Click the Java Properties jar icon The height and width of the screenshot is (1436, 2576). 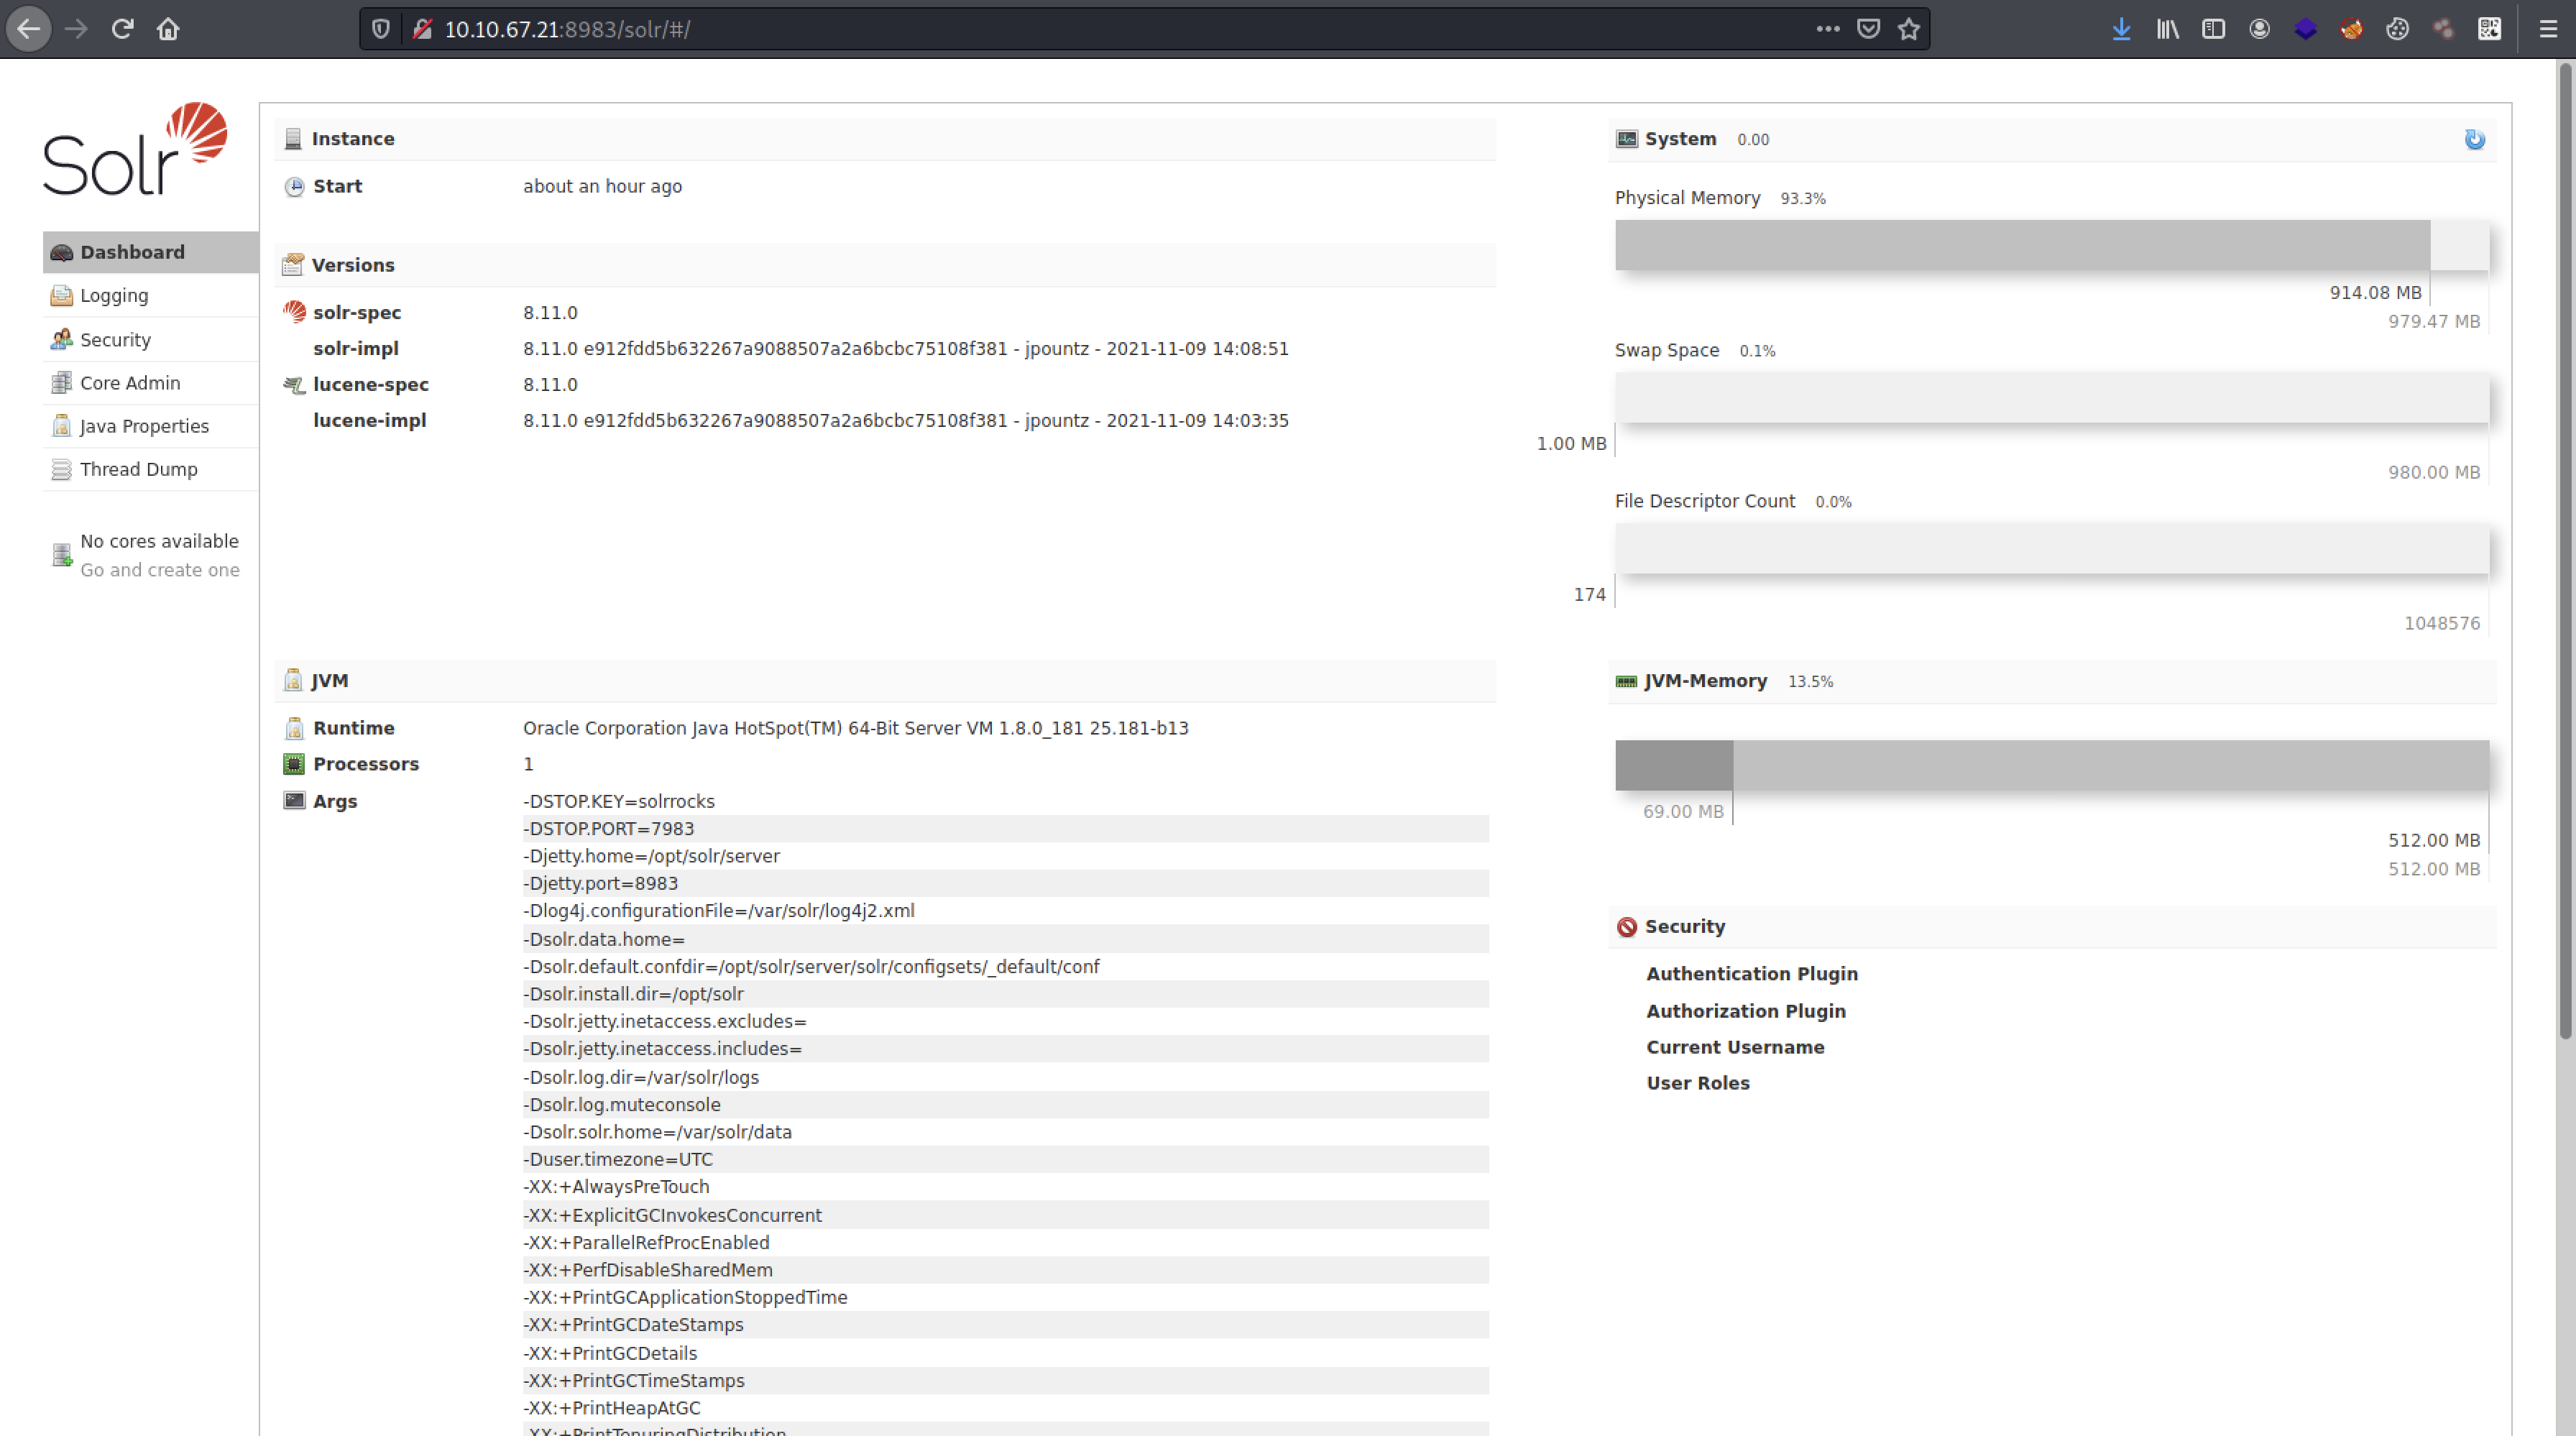(61, 426)
